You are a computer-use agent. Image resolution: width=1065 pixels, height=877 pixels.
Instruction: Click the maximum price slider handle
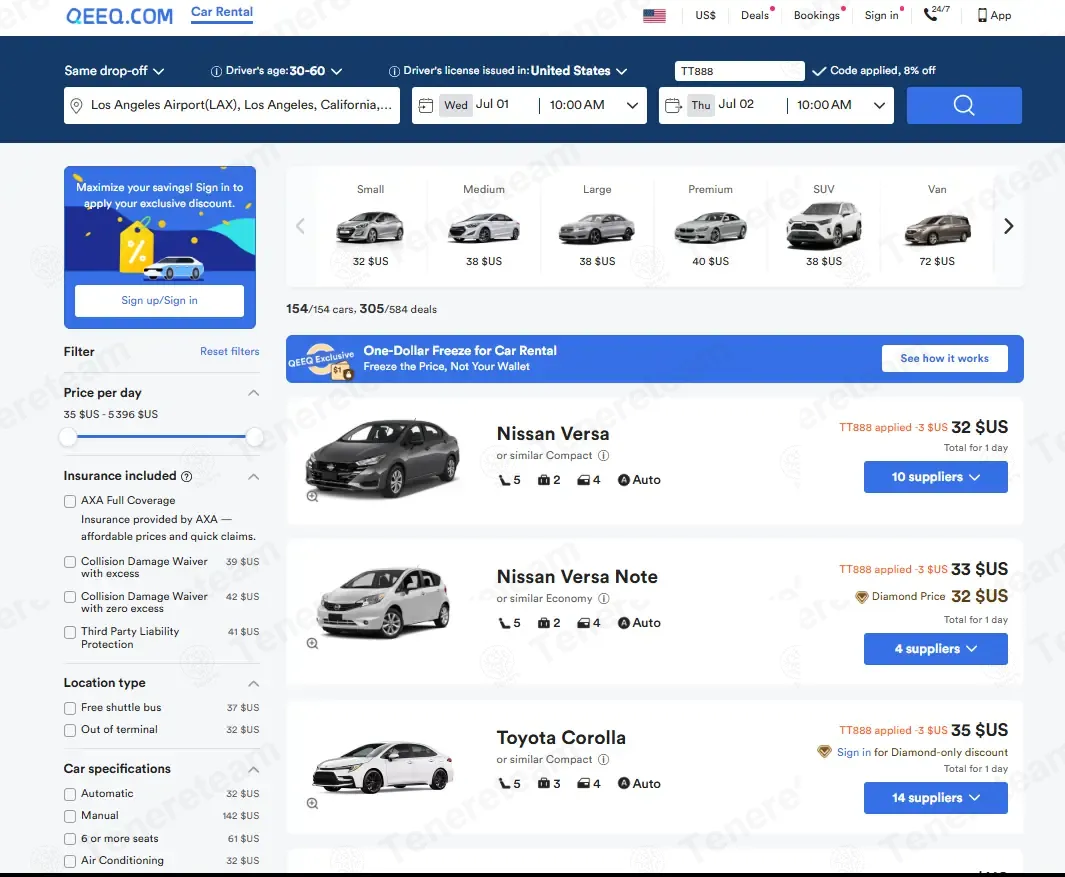[x=254, y=437]
